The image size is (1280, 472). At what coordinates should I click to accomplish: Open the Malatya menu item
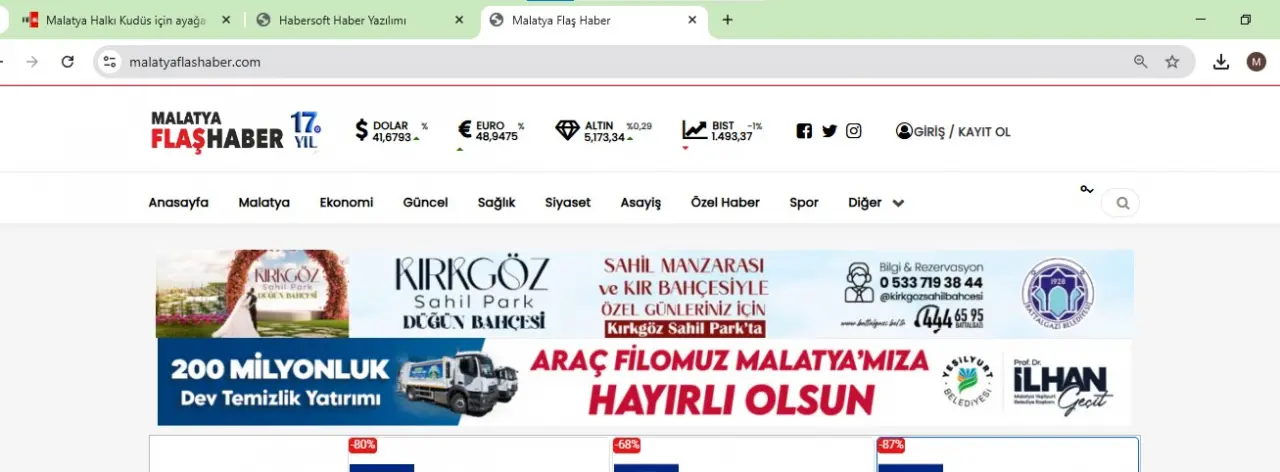tap(264, 203)
